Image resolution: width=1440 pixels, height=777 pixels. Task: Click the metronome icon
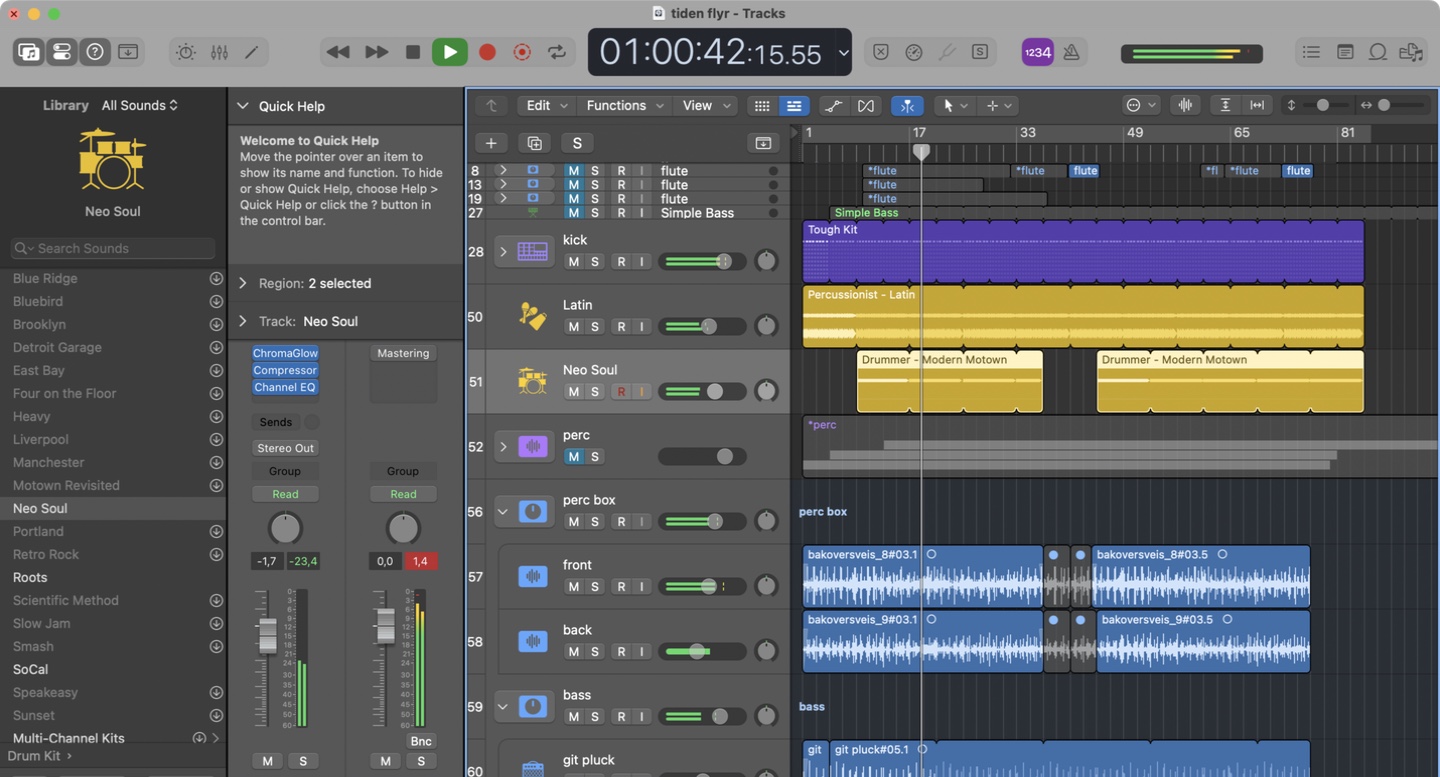tap(1071, 52)
